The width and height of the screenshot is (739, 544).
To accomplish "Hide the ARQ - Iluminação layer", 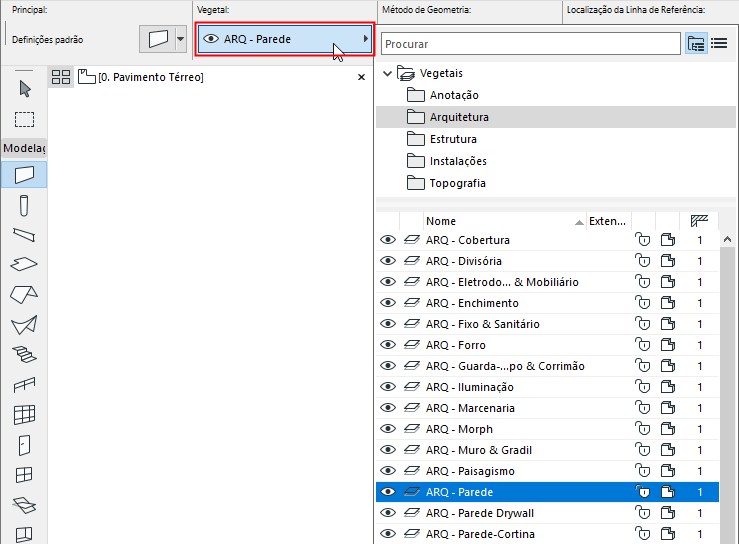I will coord(388,387).
